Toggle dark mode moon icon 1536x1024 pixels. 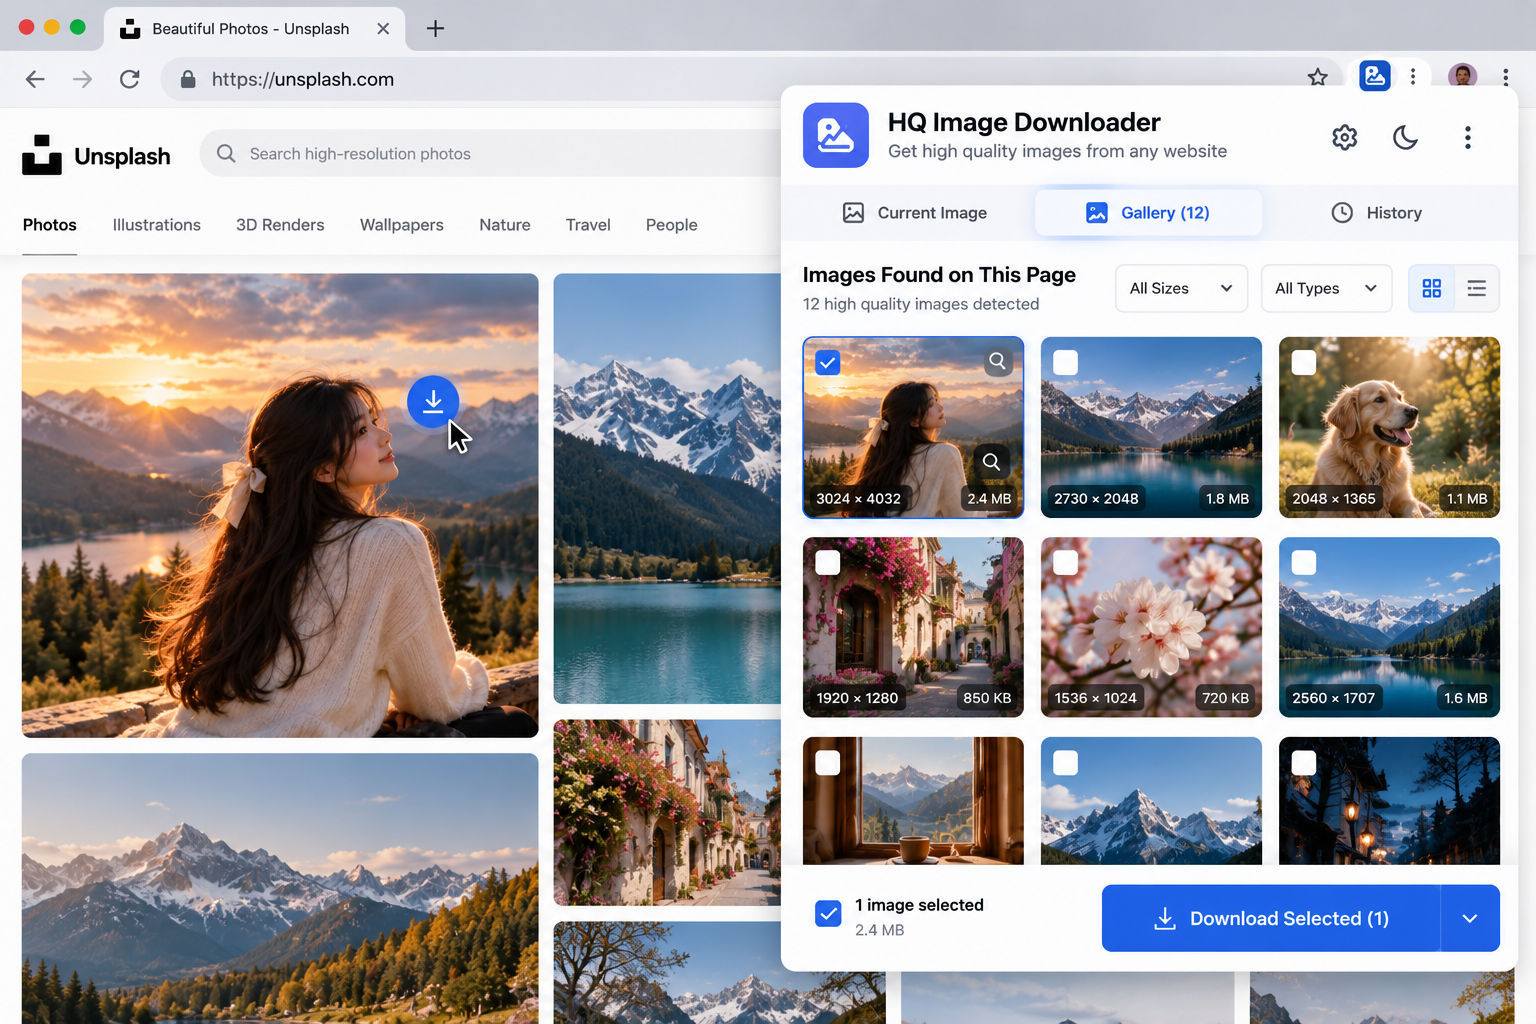(x=1405, y=137)
